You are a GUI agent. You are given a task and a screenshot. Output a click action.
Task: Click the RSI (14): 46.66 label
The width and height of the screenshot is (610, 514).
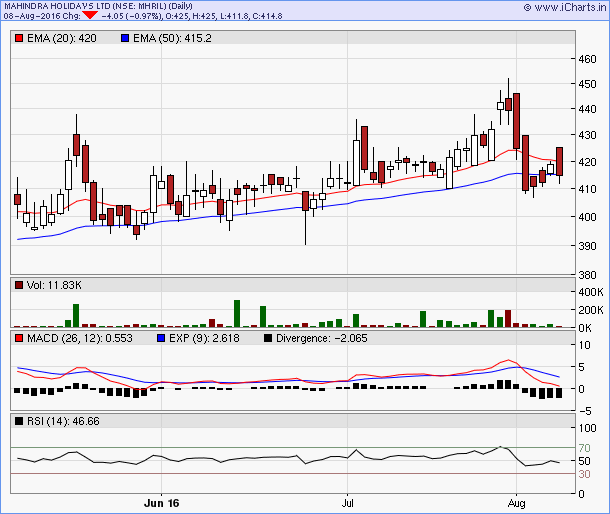63,421
